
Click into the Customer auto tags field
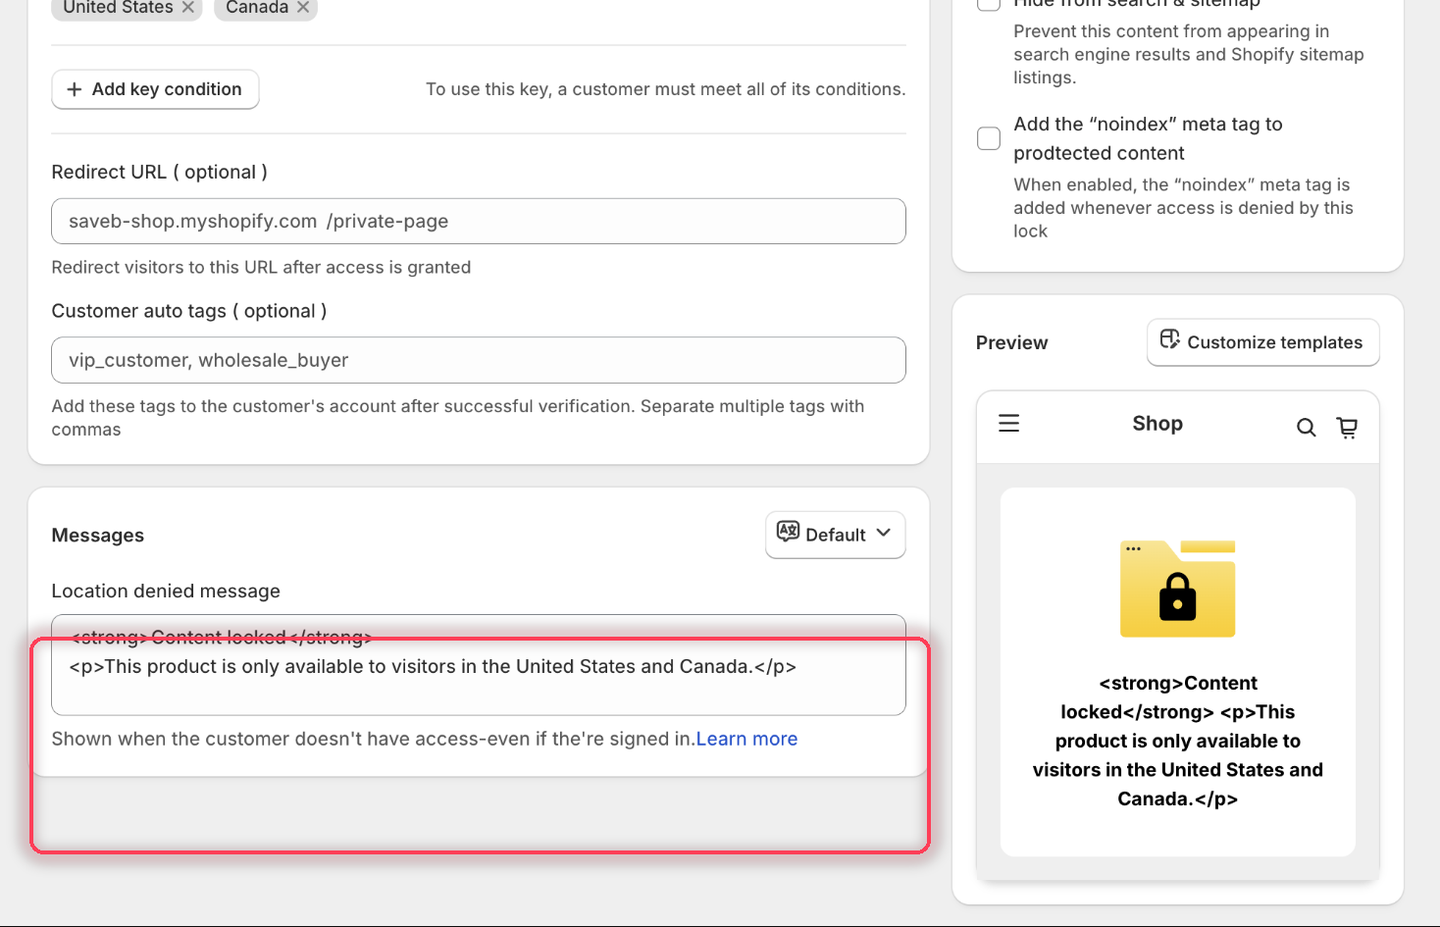click(x=479, y=360)
